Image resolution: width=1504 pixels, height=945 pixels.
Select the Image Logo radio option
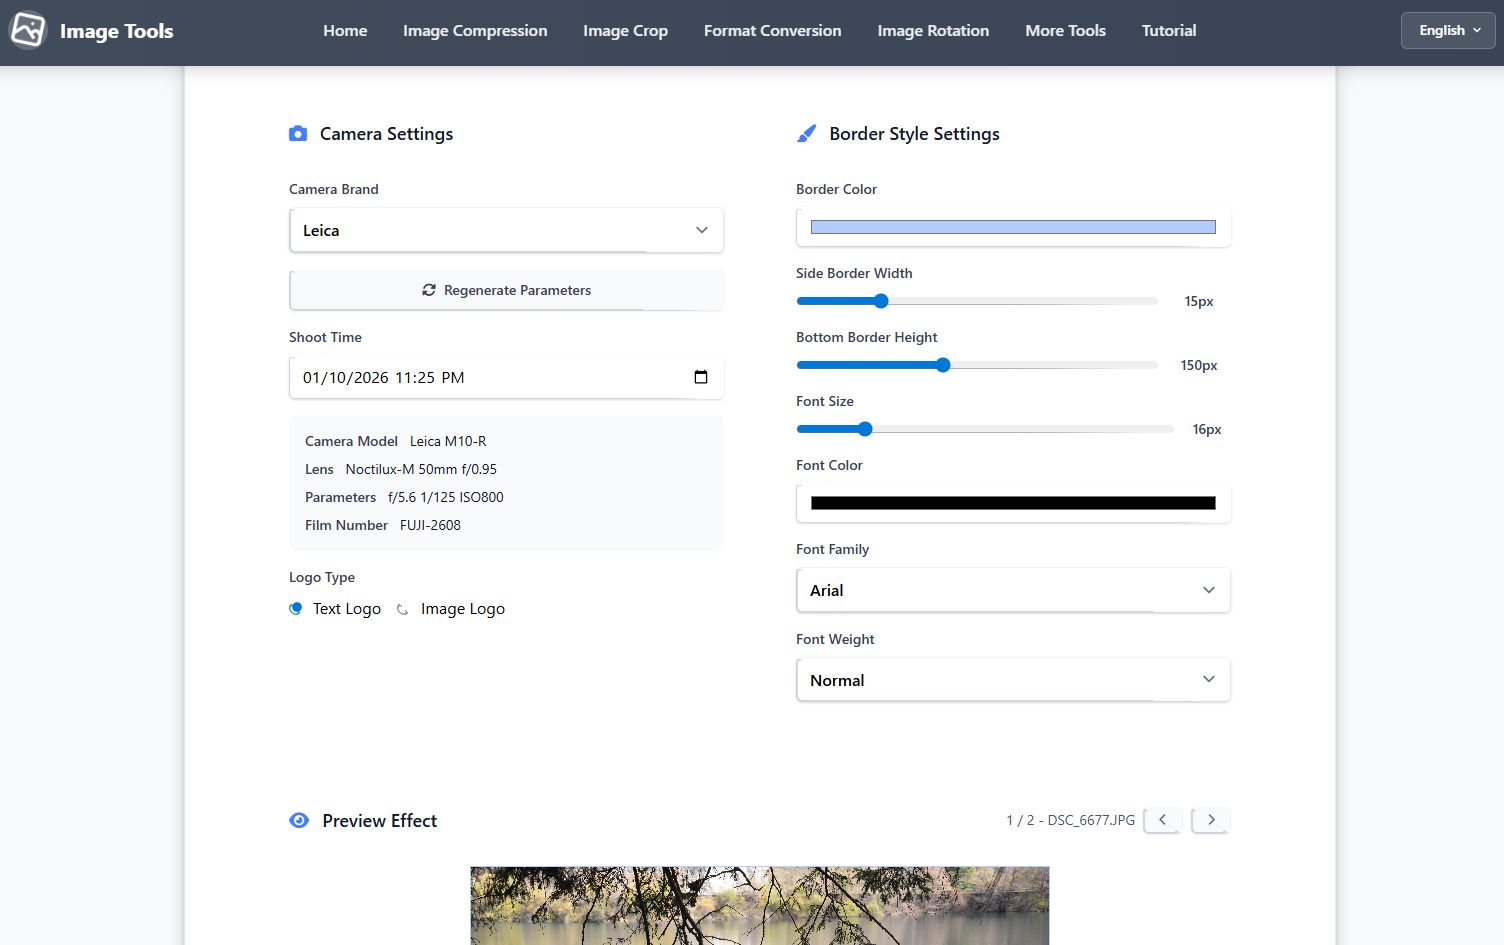tap(403, 609)
